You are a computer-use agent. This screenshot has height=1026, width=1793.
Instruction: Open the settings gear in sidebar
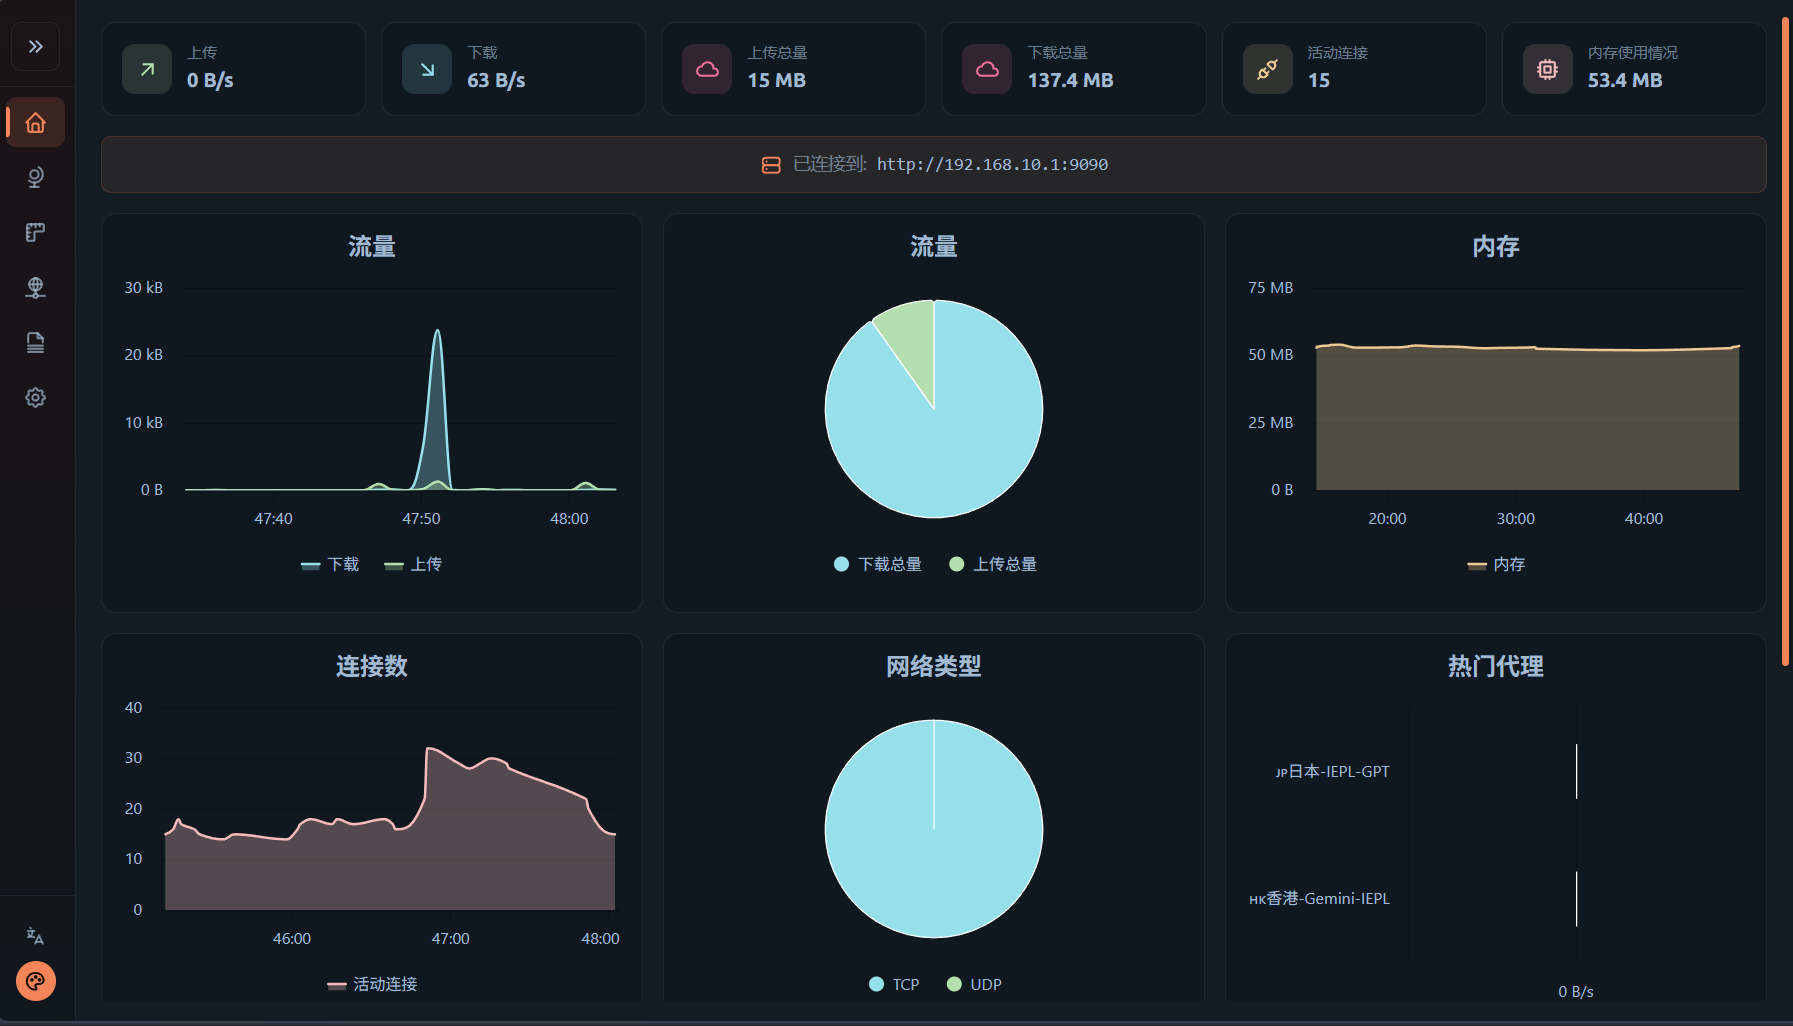click(x=36, y=398)
